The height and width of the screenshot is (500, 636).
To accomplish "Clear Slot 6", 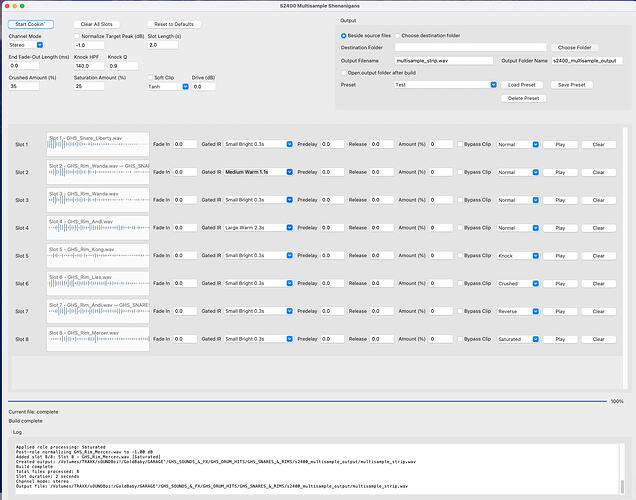I will click(x=599, y=283).
